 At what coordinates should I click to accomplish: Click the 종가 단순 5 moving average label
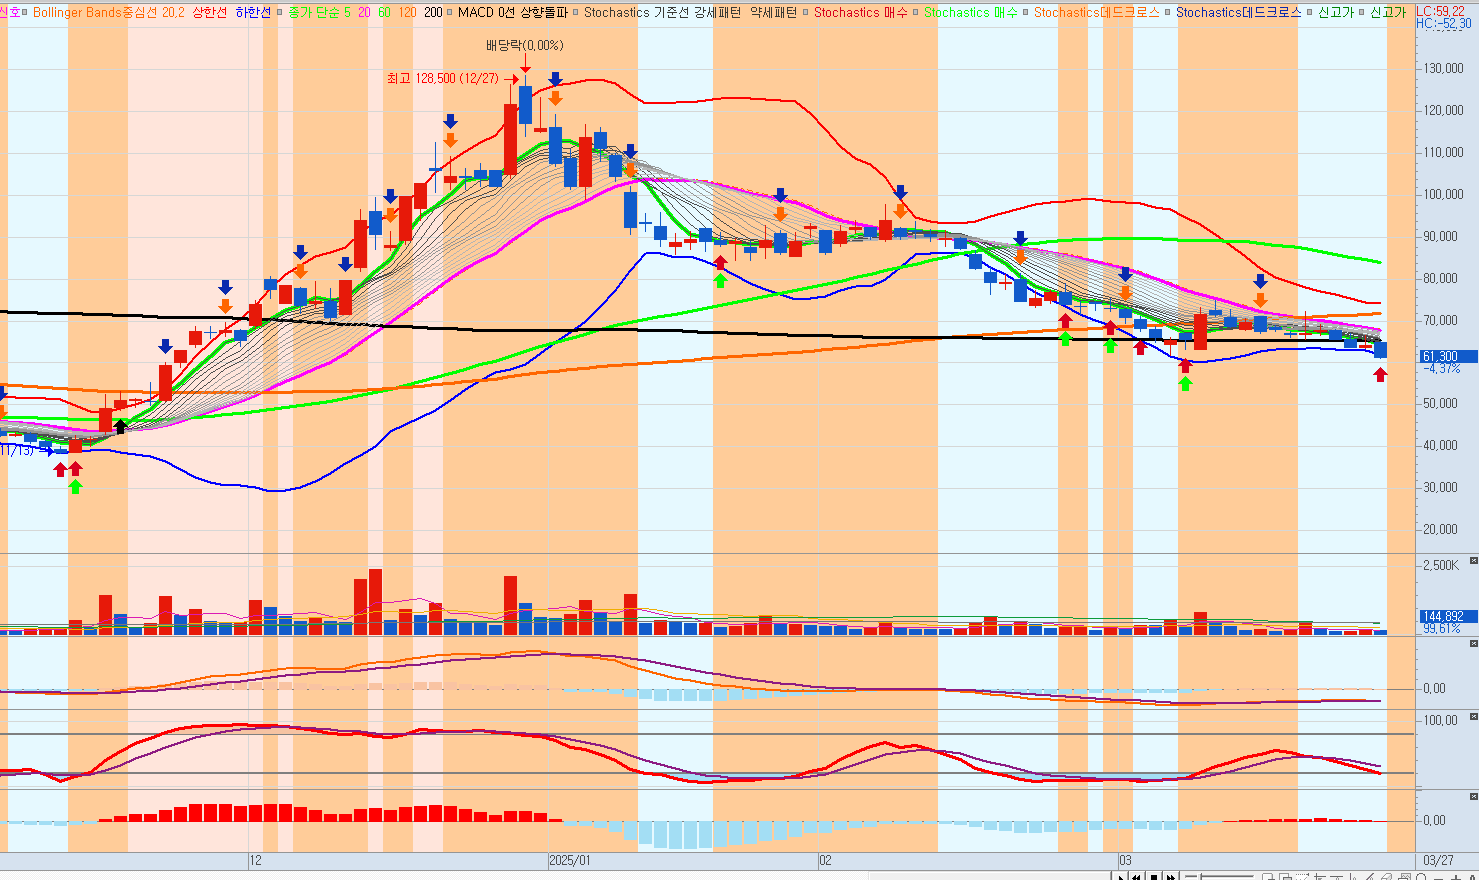click(x=319, y=13)
